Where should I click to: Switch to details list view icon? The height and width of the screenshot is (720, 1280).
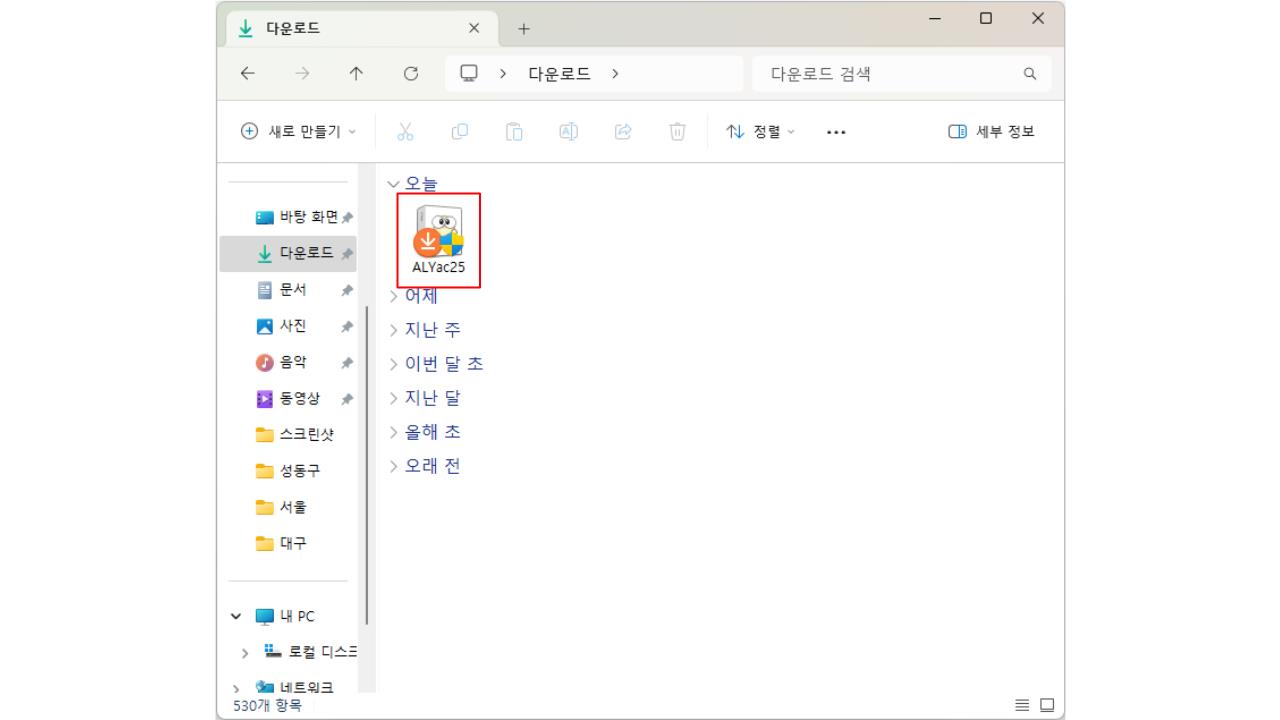tap(1023, 705)
